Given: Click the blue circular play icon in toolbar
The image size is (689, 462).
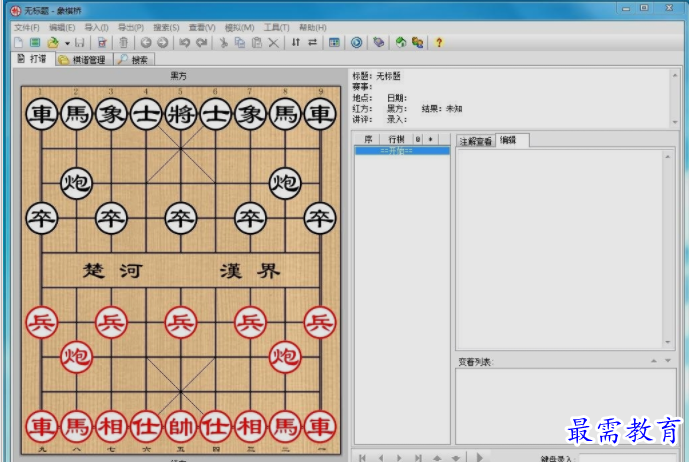Looking at the screenshot, I should (356, 43).
